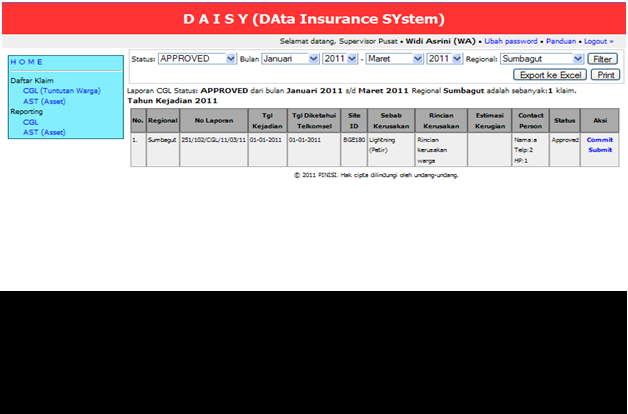Screen dimensions: 628x414
Task: Open the start year dropdown next to Januari
Action: [x=340, y=59]
